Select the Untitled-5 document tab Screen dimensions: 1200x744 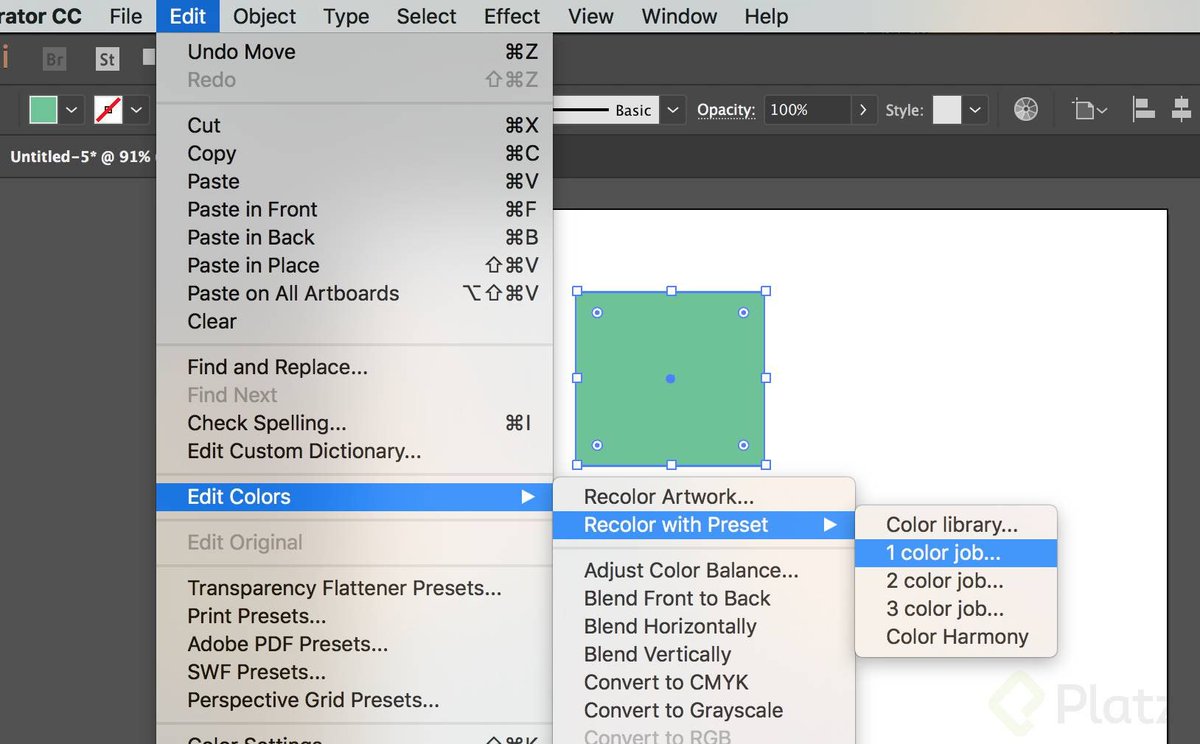click(80, 157)
